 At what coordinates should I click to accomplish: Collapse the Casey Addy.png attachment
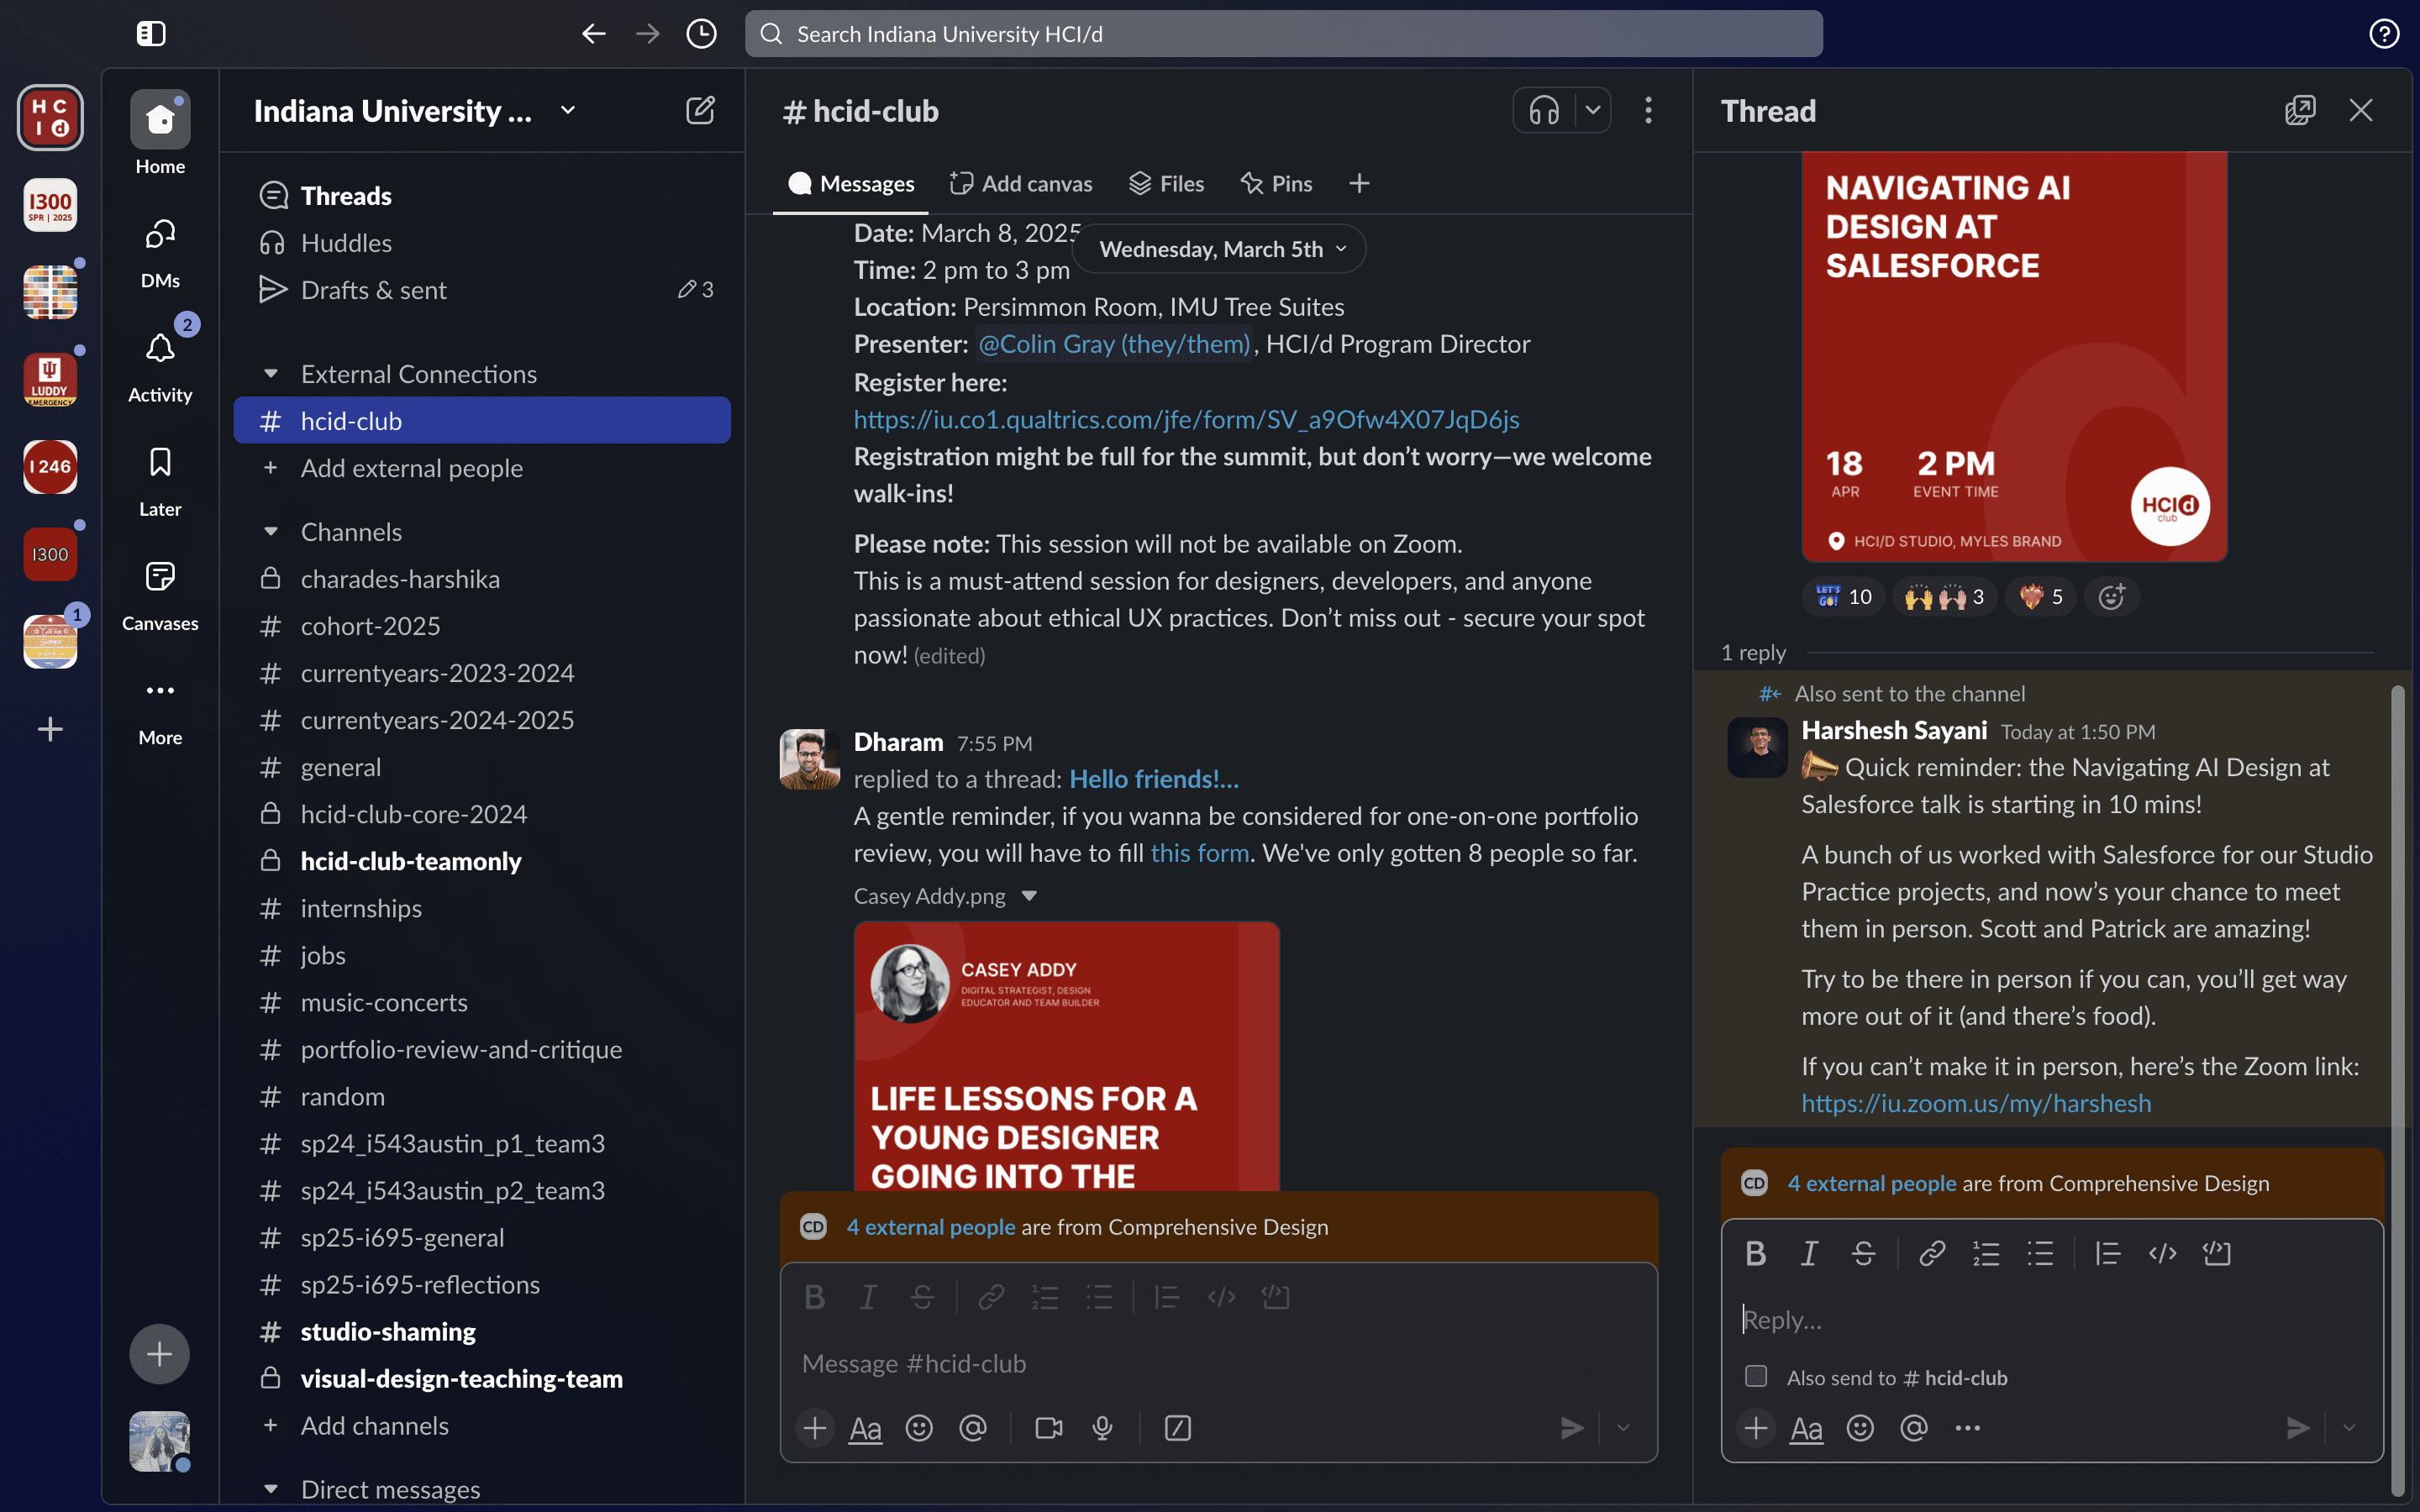pos(1029,896)
